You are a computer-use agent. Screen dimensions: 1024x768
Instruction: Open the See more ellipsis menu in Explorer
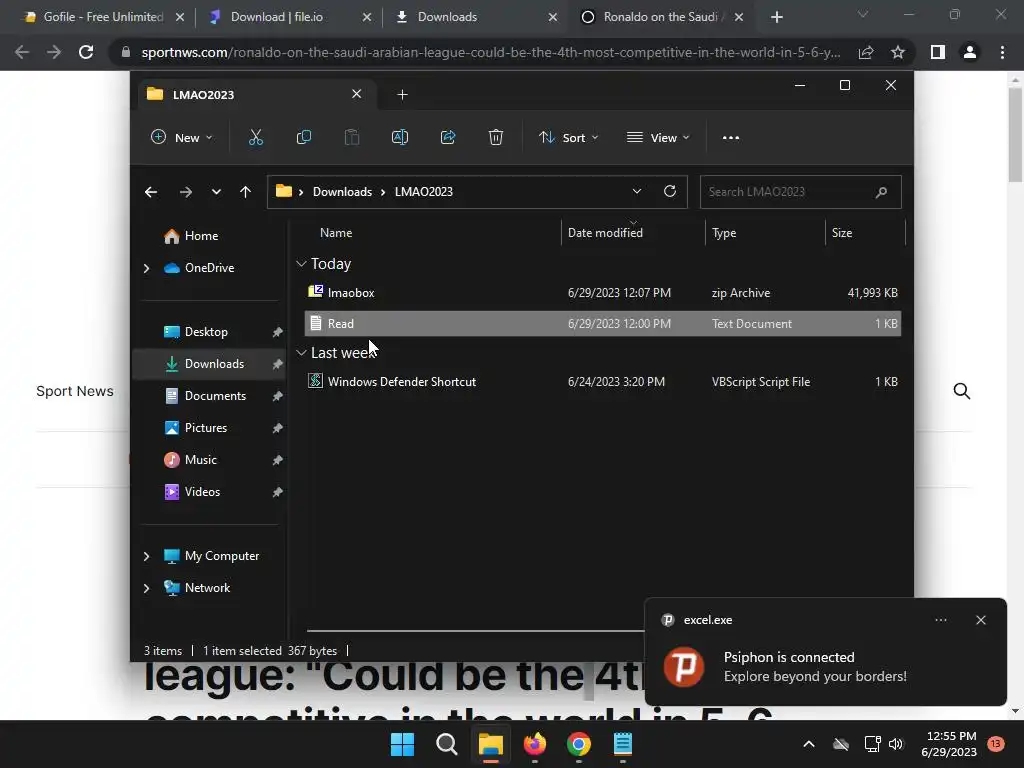[731, 138]
